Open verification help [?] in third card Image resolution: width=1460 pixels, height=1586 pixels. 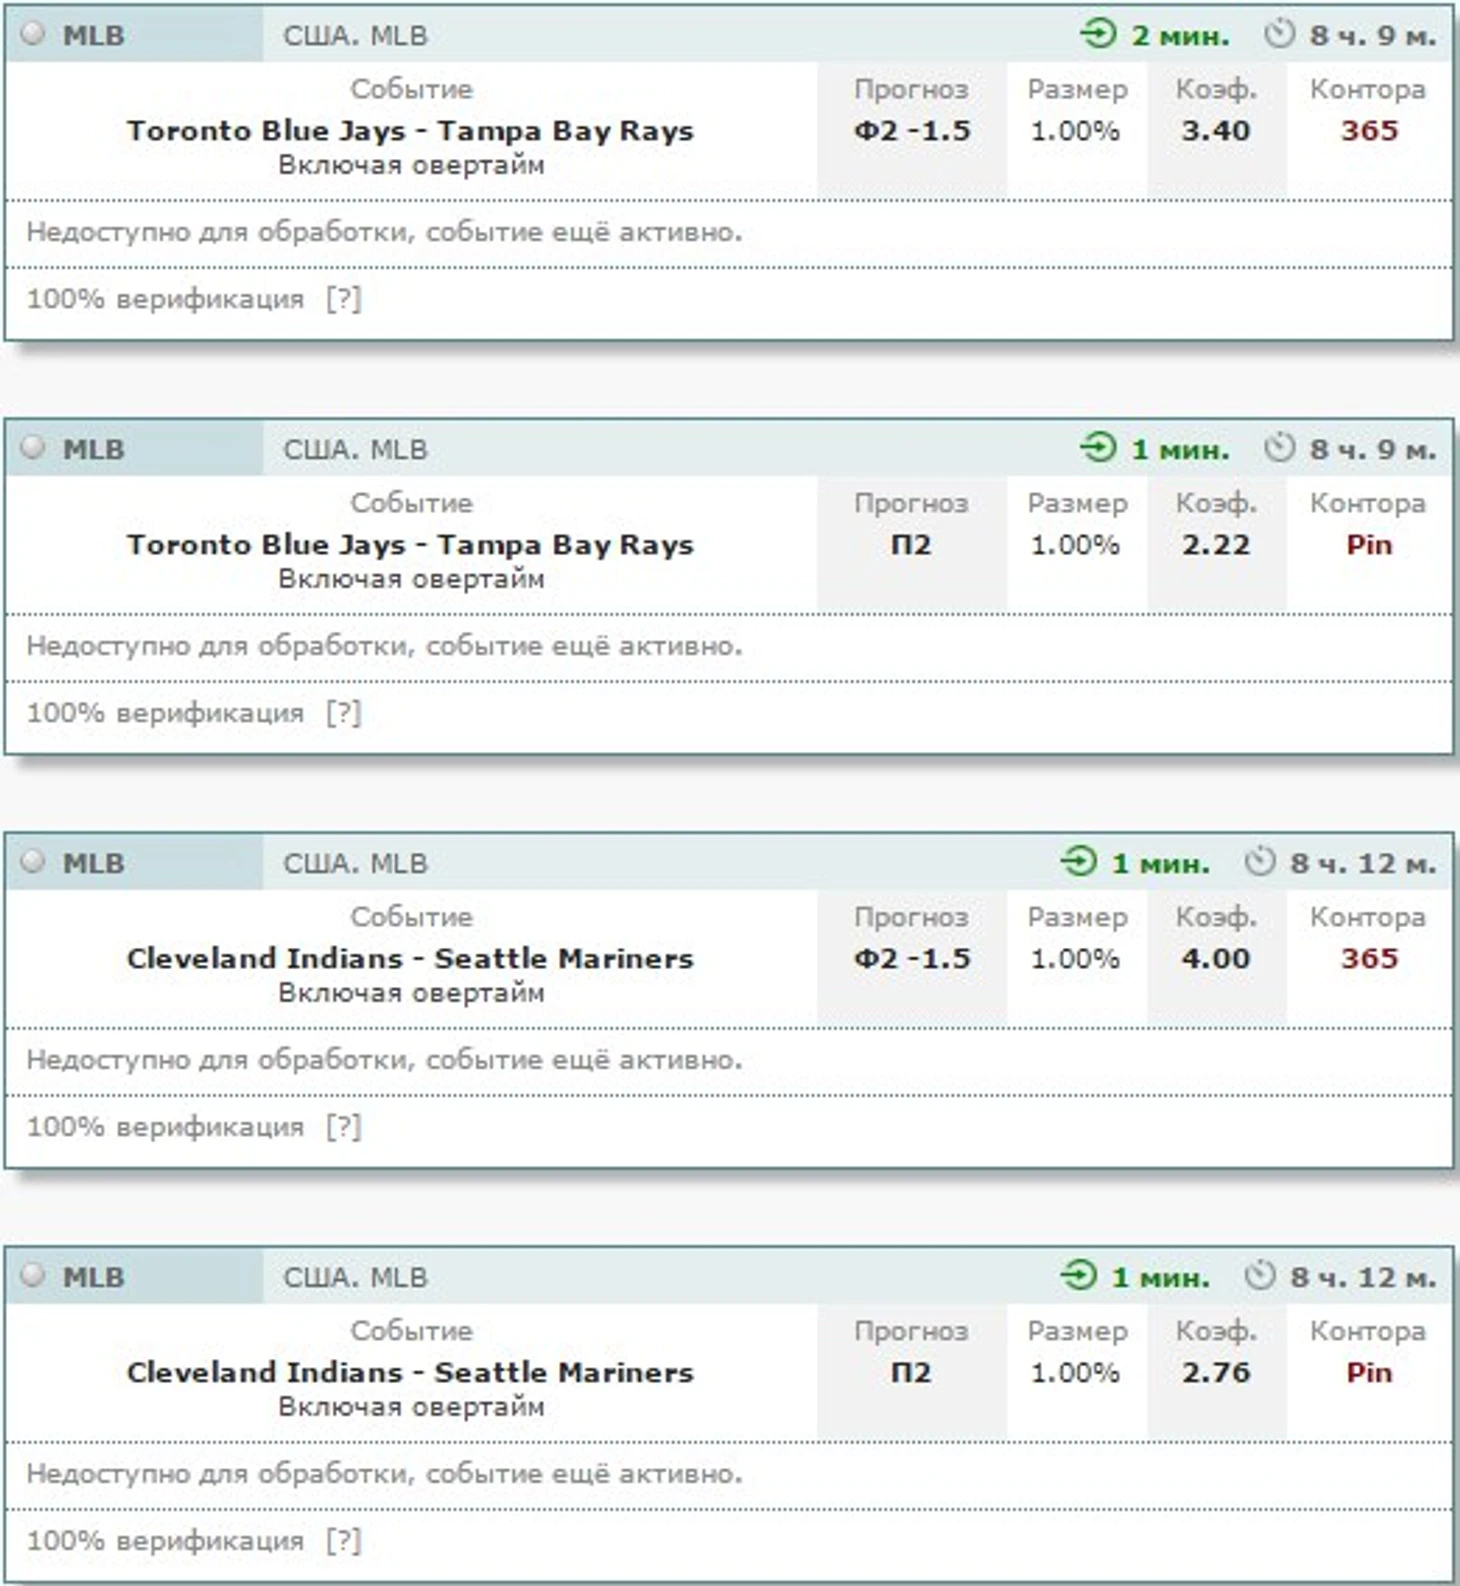pyautogui.click(x=343, y=1127)
